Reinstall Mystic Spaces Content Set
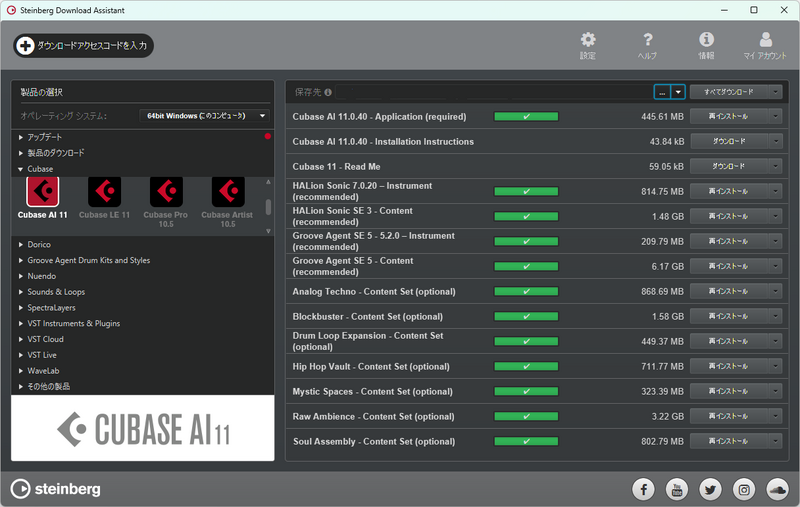 729,391
